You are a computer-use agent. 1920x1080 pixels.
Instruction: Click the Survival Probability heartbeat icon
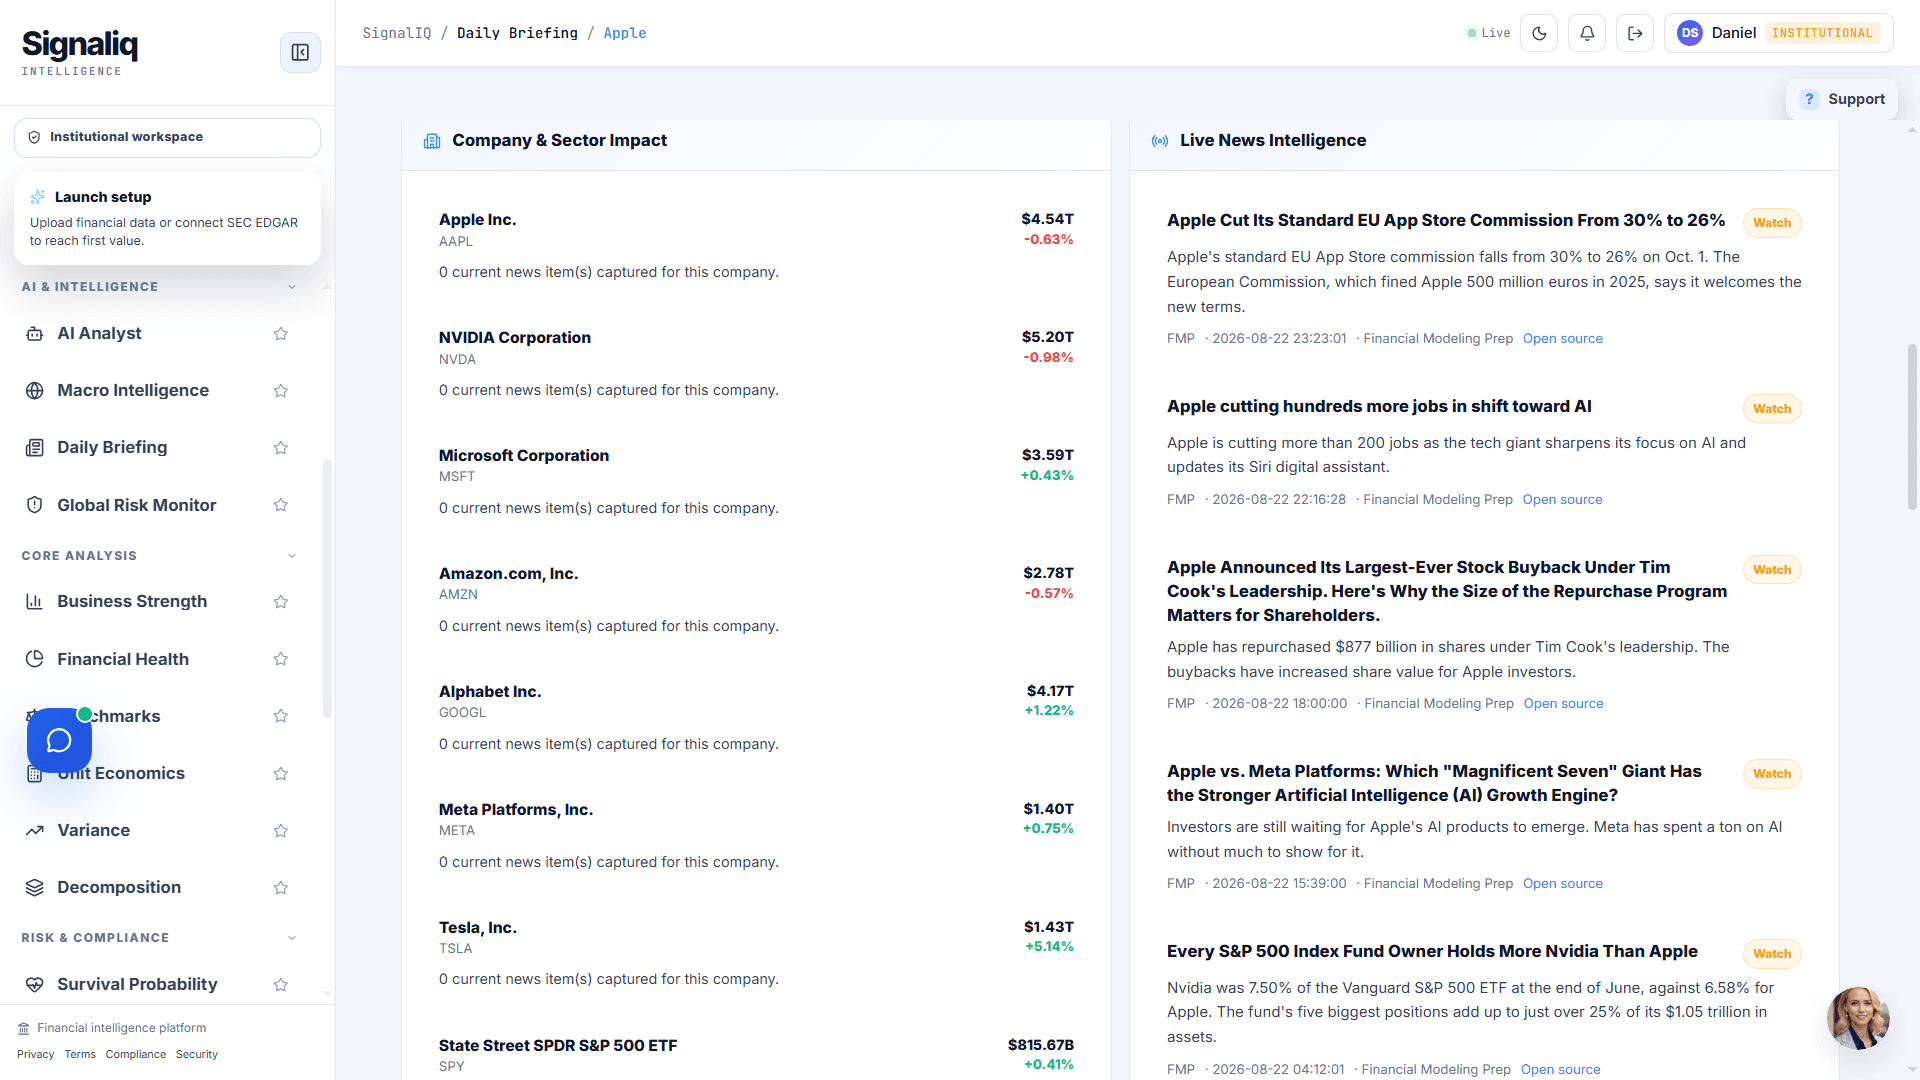point(35,985)
